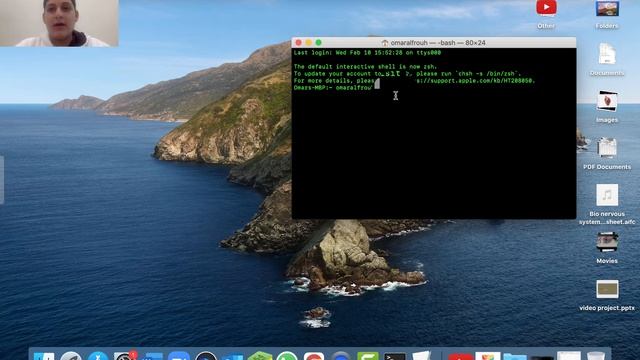This screenshot has height=360, width=640.
Task: Open the Images stack on desktop
Action: [607, 101]
